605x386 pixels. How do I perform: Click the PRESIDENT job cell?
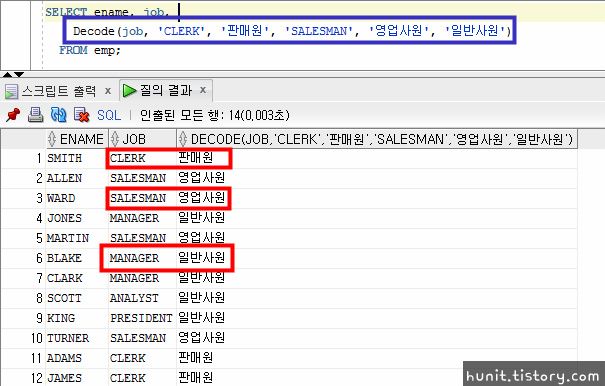click(x=141, y=318)
